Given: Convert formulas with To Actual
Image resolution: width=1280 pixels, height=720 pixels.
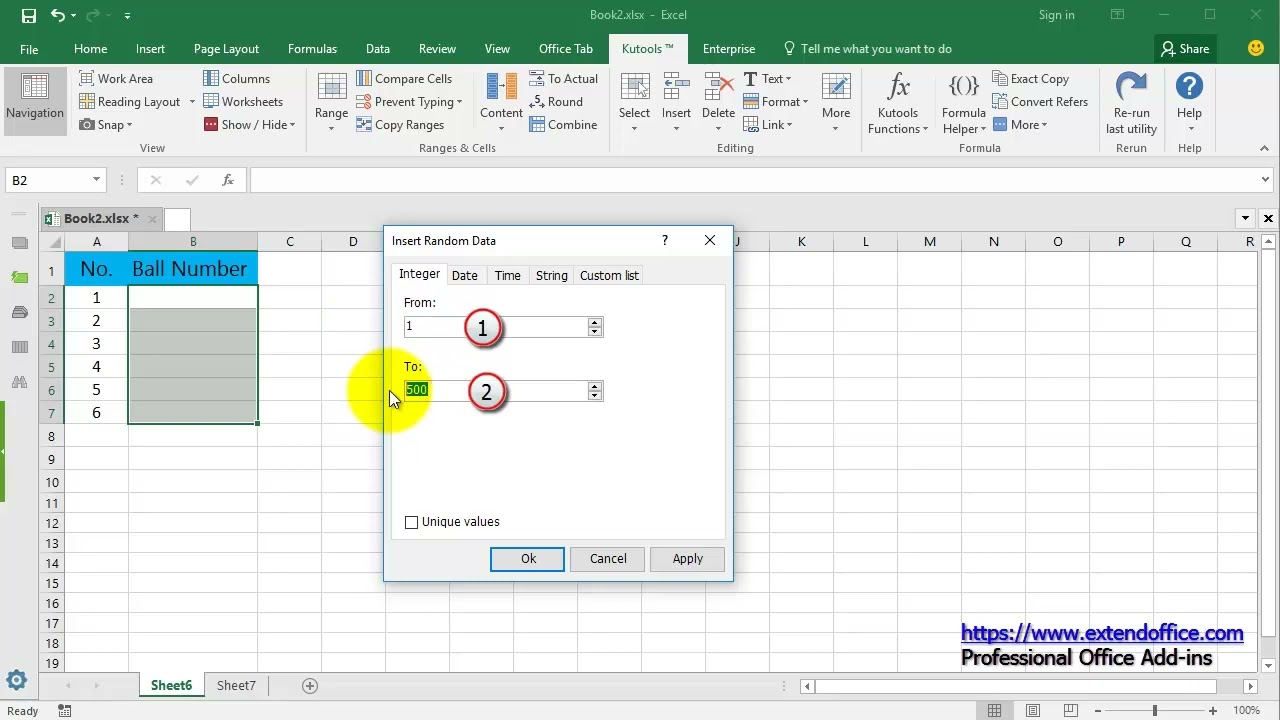Looking at the screenshot, I should tap(563, 79).
